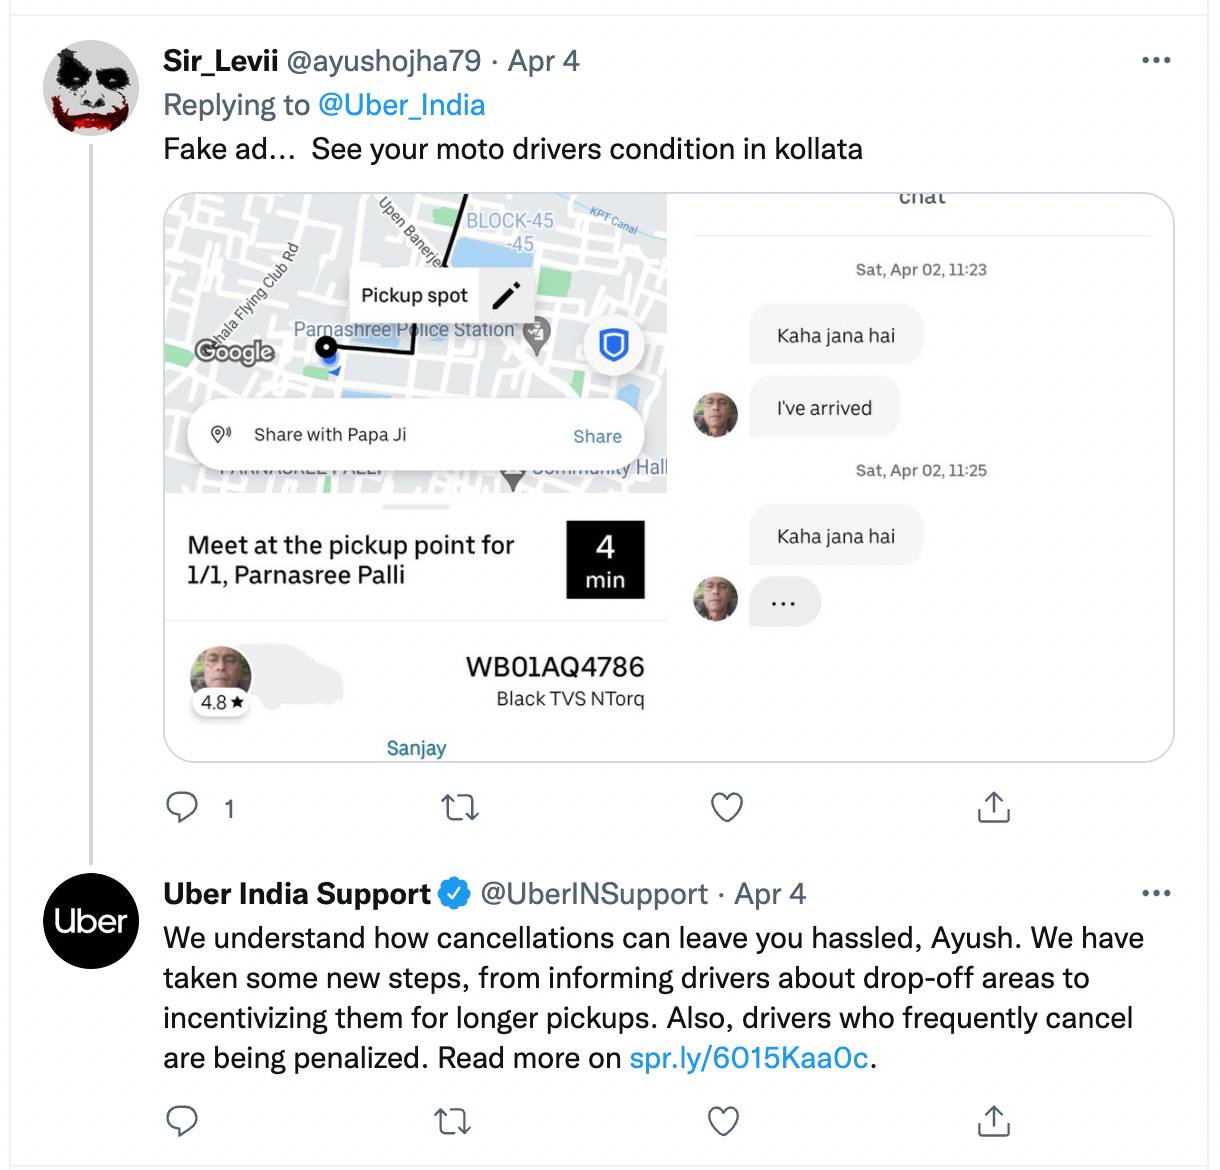Open more options on Sir_Levii's tweet

(x=1155, y=61)
